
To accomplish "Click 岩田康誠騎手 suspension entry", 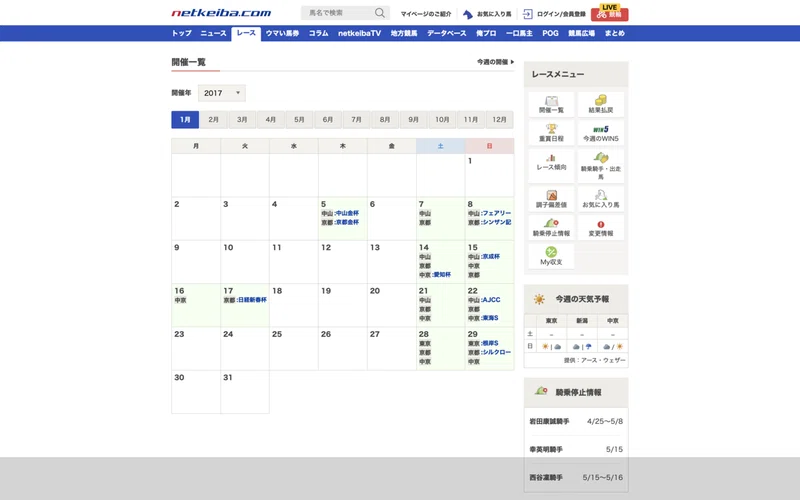I will (x=549, y=421).
